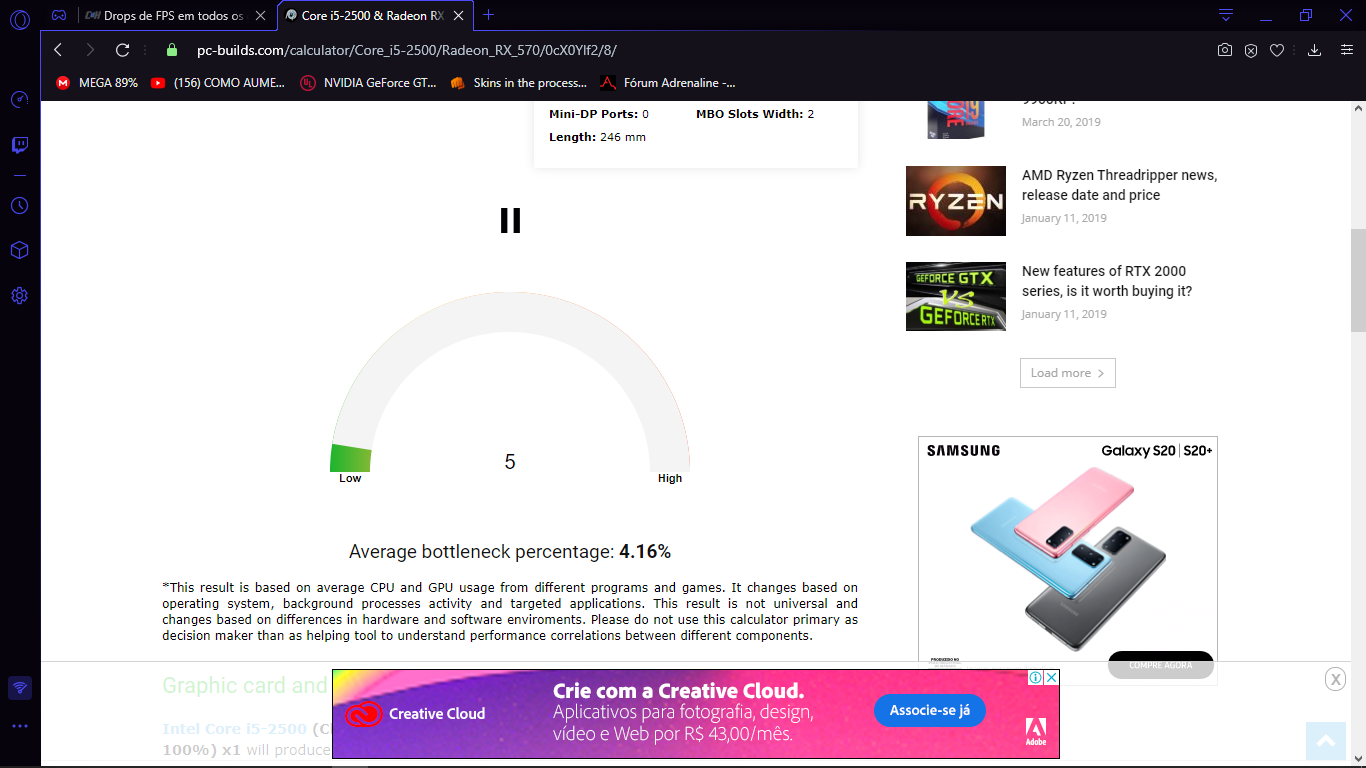
Task: Dismiss bottom ad bar with round X
Action: pyautogui.click(x=1335, y=679)
